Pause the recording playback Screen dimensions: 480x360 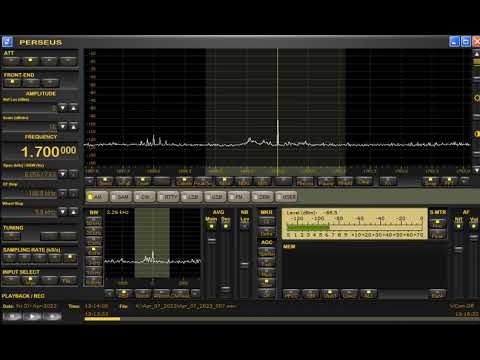point(12,316)
